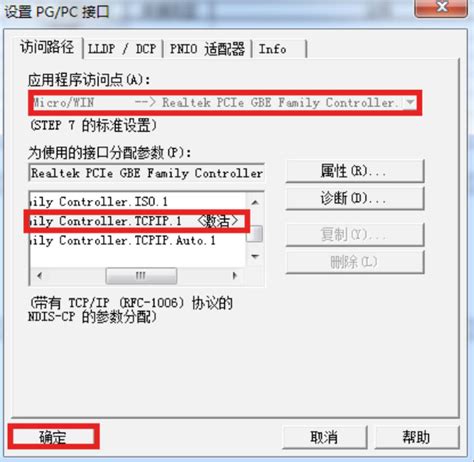
Task: Click the list's vertical scroll up arrow
Action: tap(255, 202)
